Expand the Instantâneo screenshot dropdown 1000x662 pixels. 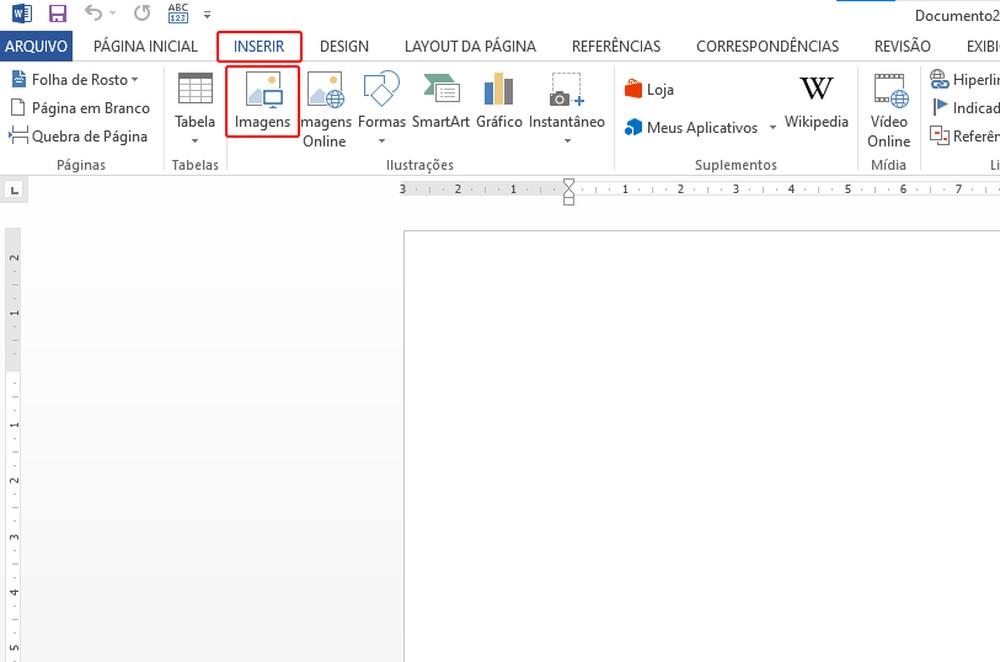(567, 140)
